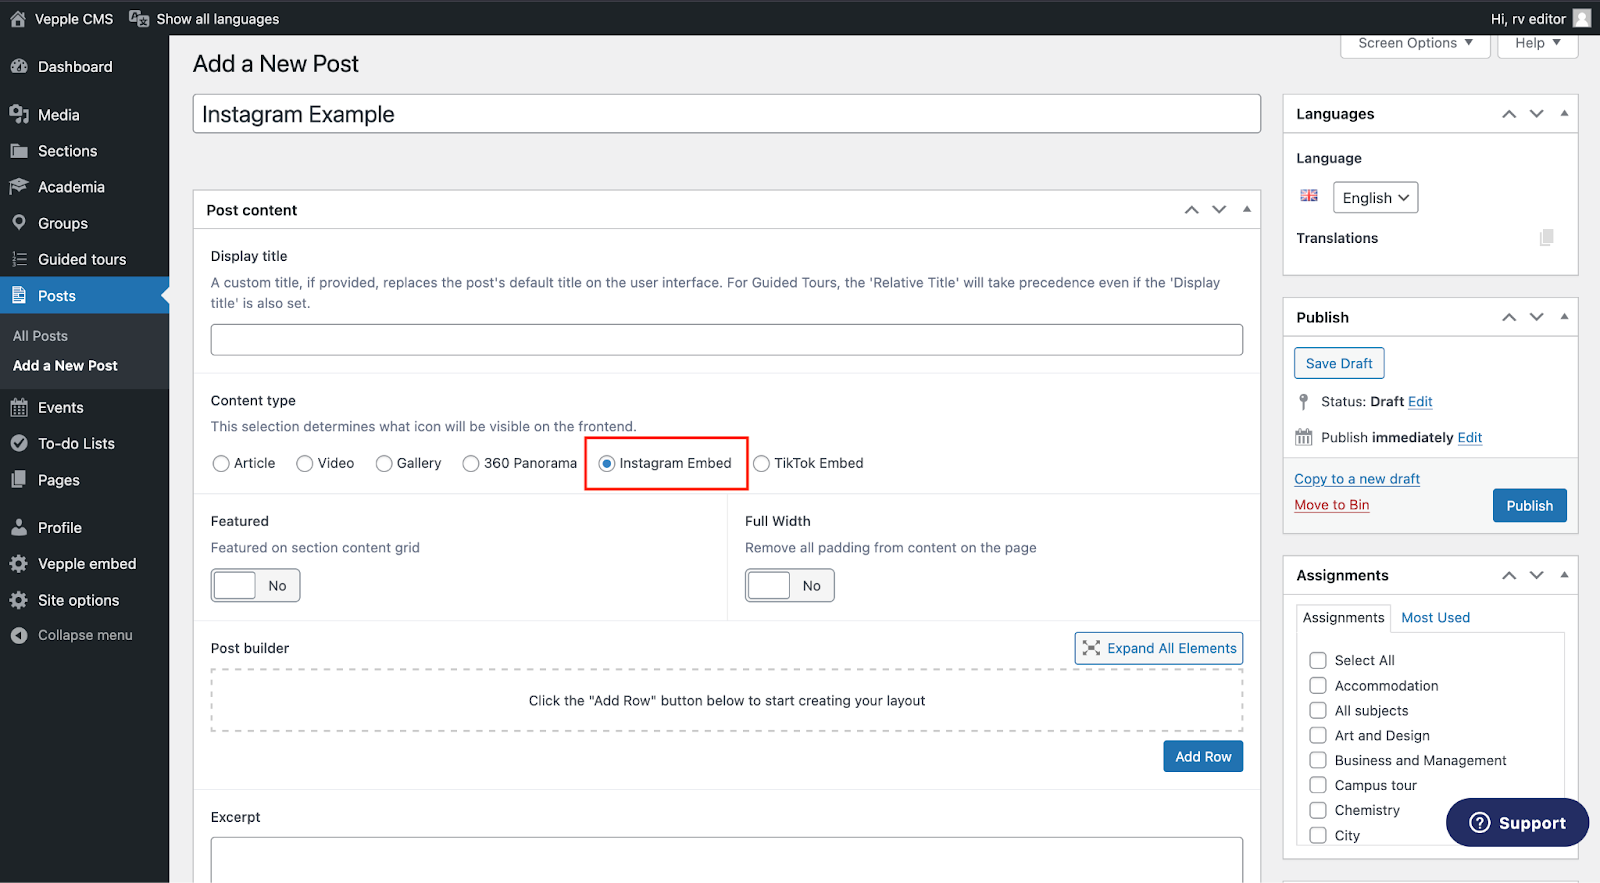
Task: Collapse the Publish panel
Action: [x=1564, y=316]
